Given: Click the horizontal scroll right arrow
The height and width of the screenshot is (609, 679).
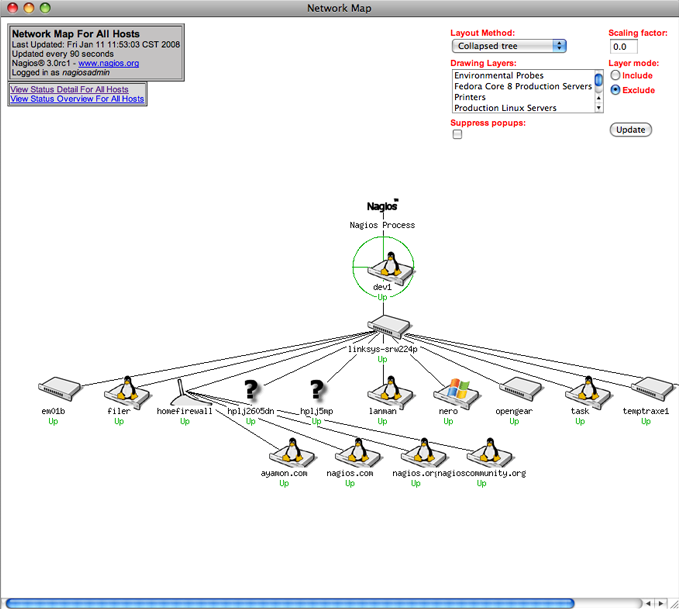Looking at the screenshot, I should coord(661,603).
